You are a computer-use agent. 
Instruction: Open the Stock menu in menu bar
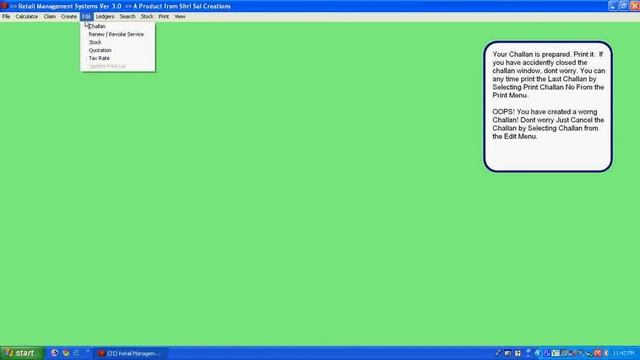pyautogui.click(x=147, y=17)
